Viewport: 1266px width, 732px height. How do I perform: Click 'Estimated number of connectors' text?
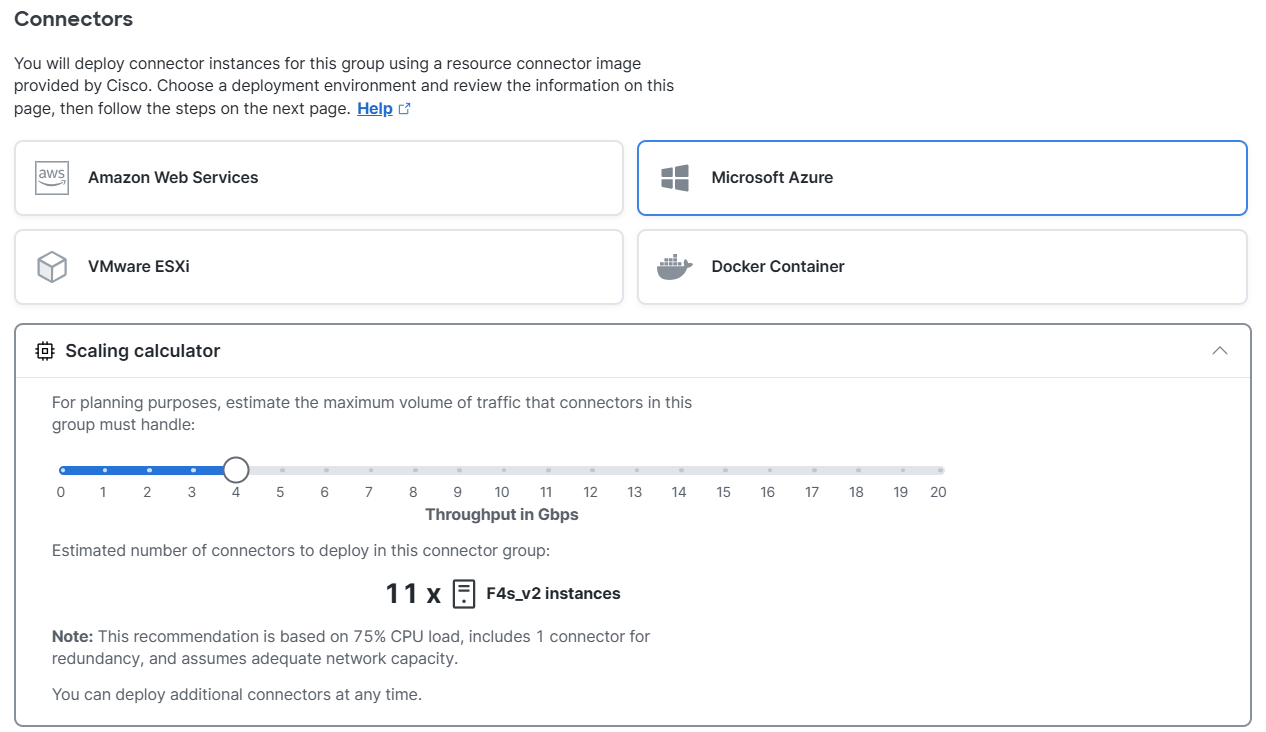[301, 551]
